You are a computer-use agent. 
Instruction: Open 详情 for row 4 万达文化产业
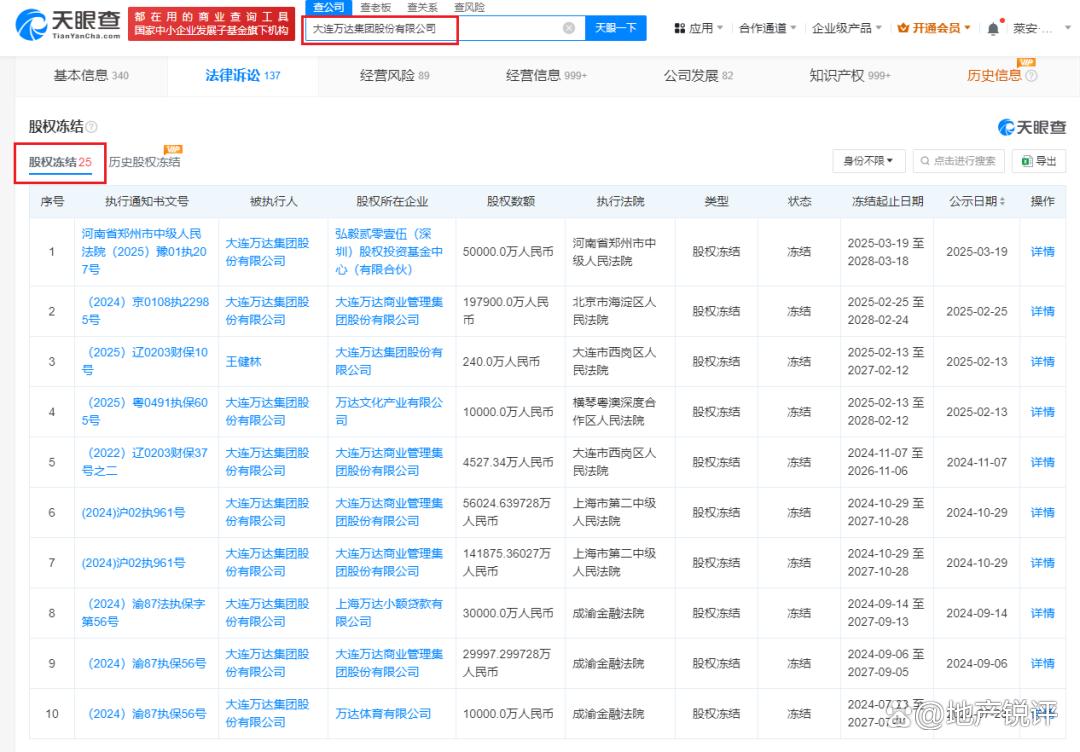(x=1042, y=412)
